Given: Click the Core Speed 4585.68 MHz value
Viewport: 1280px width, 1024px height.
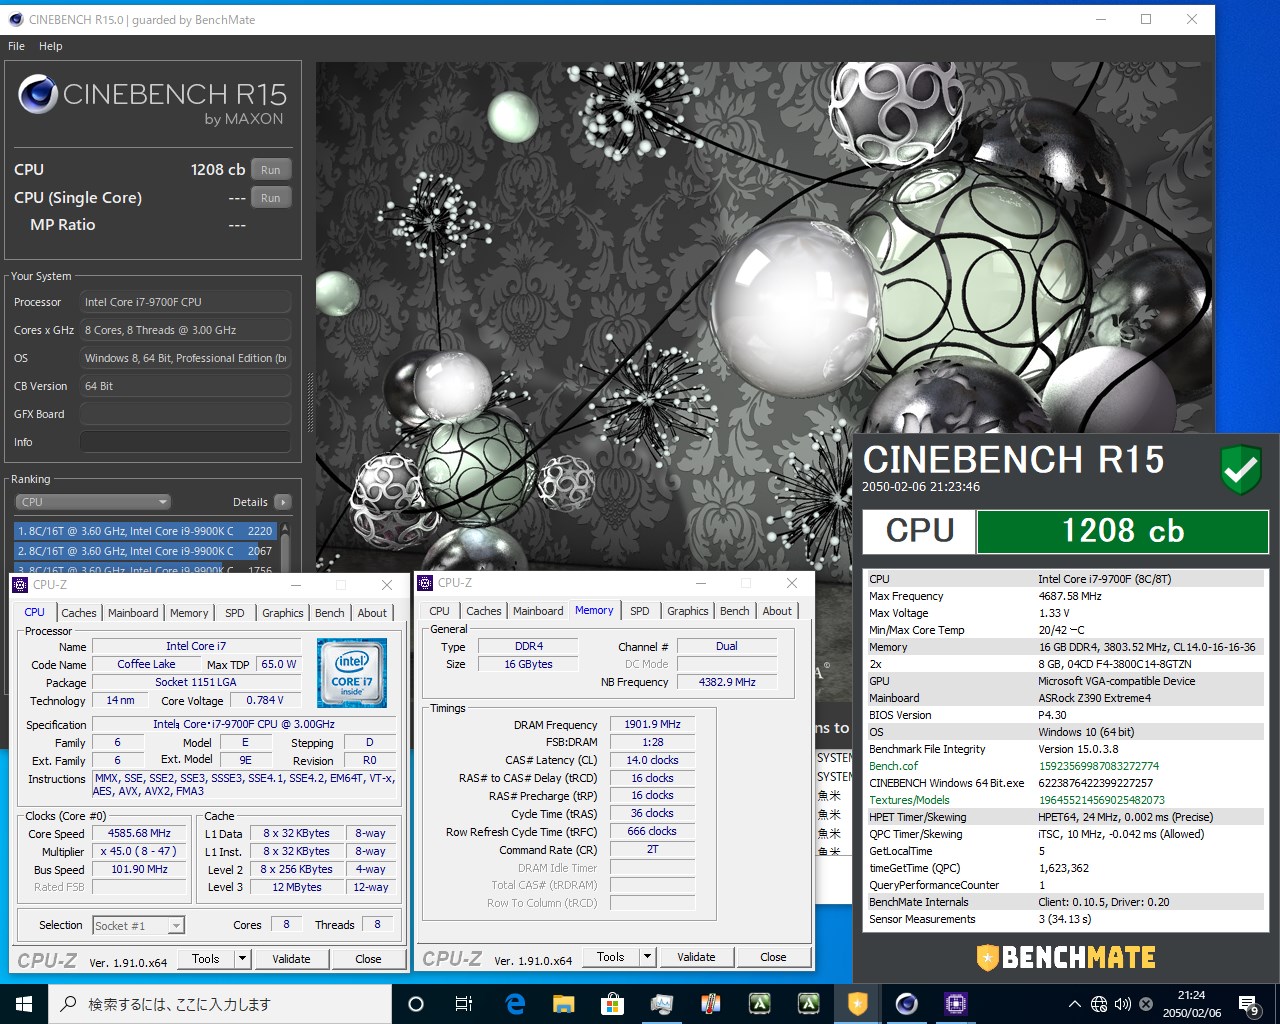Looking at the screenshot, I should 139,833.
